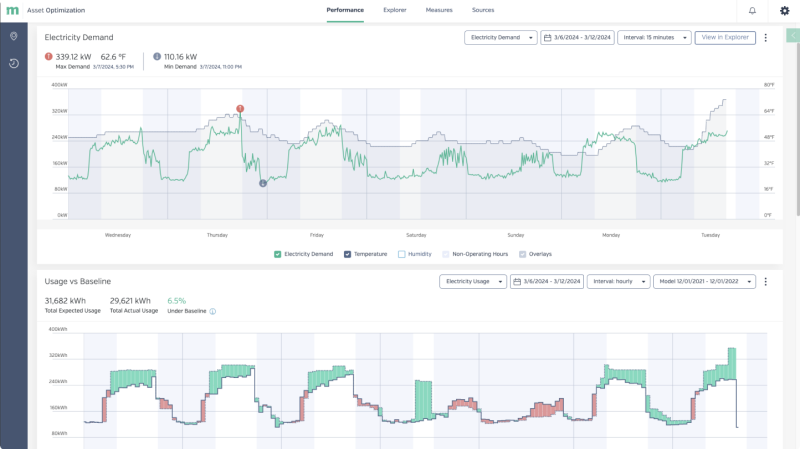Toggle the Non-Operating Hours checkbox
800x449 pixels.
coord(446,254)
